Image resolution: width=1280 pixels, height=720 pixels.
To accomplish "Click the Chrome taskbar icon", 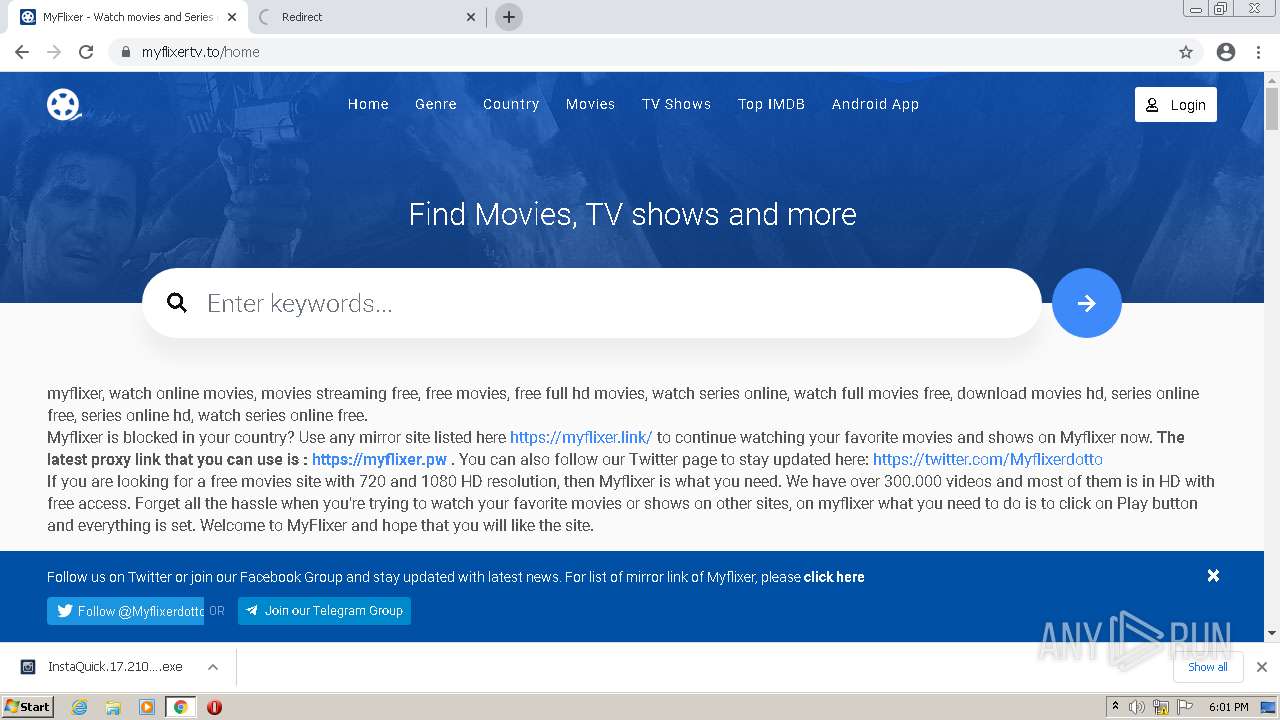I will click(180, 707).
